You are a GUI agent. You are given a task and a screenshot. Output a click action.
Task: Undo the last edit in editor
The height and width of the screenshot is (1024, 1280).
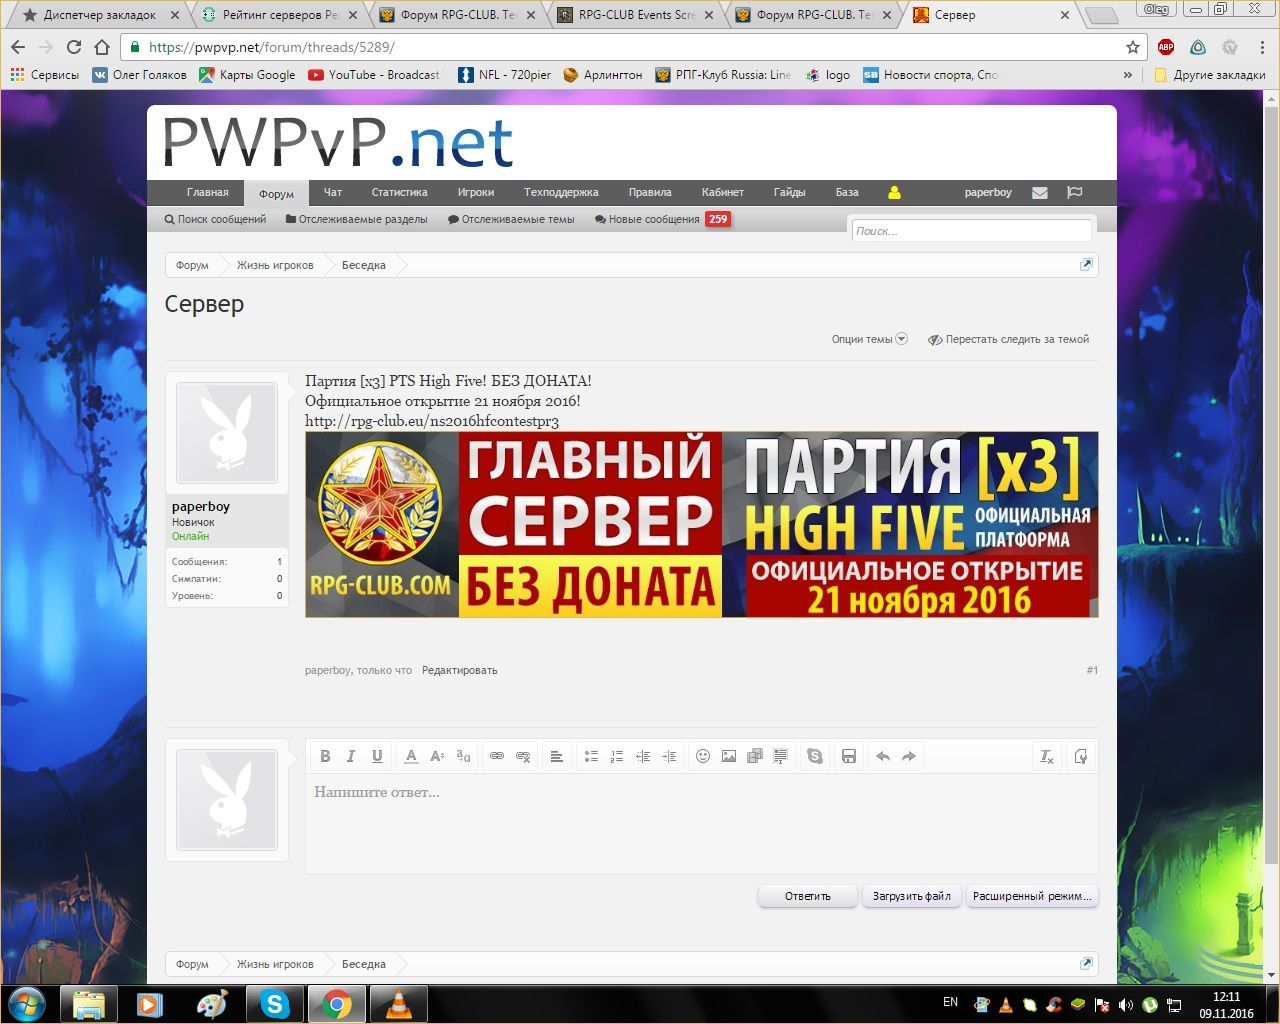pos(883,756)
